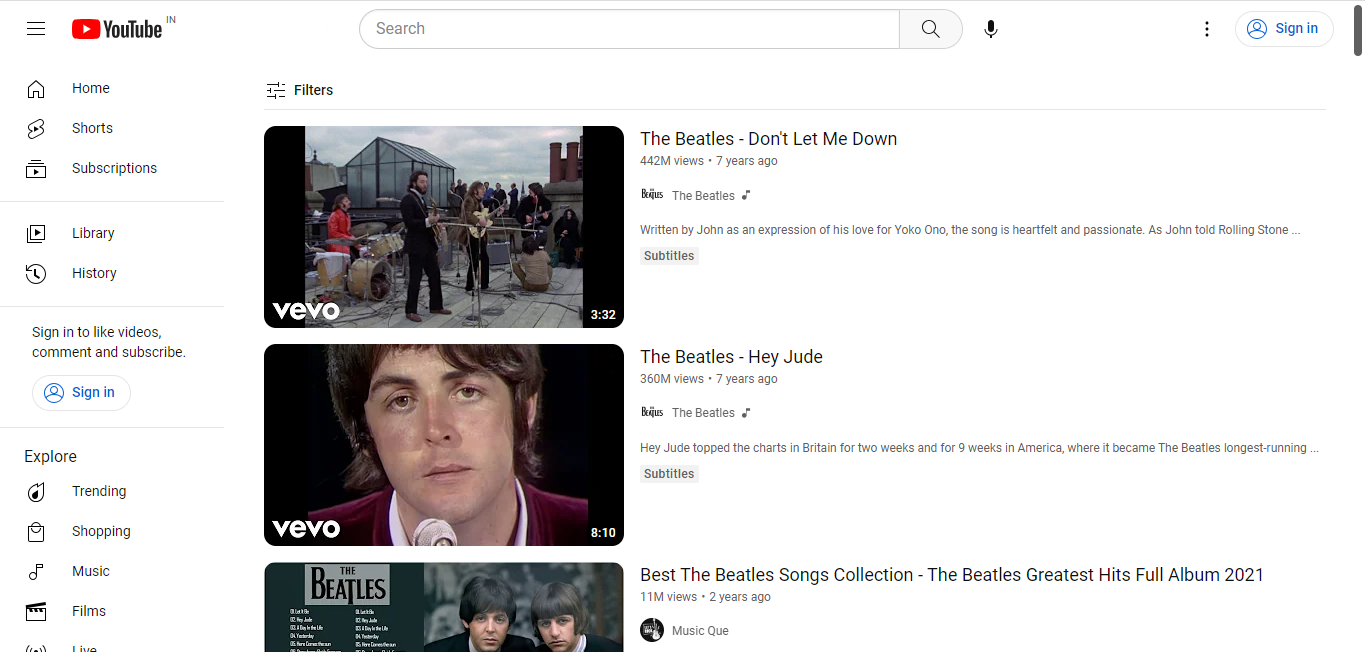Open watch History in the sidebar

pyautogui.click(x=94, y=273)
